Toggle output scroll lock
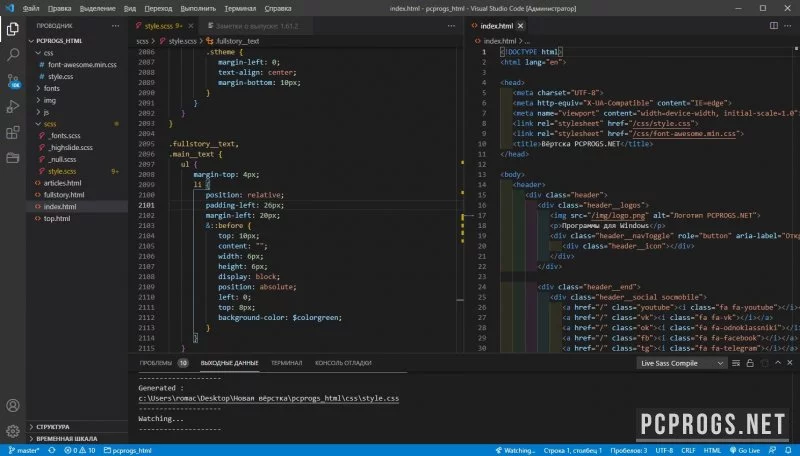This screenshot has width=800, height=456. (749, 363)
